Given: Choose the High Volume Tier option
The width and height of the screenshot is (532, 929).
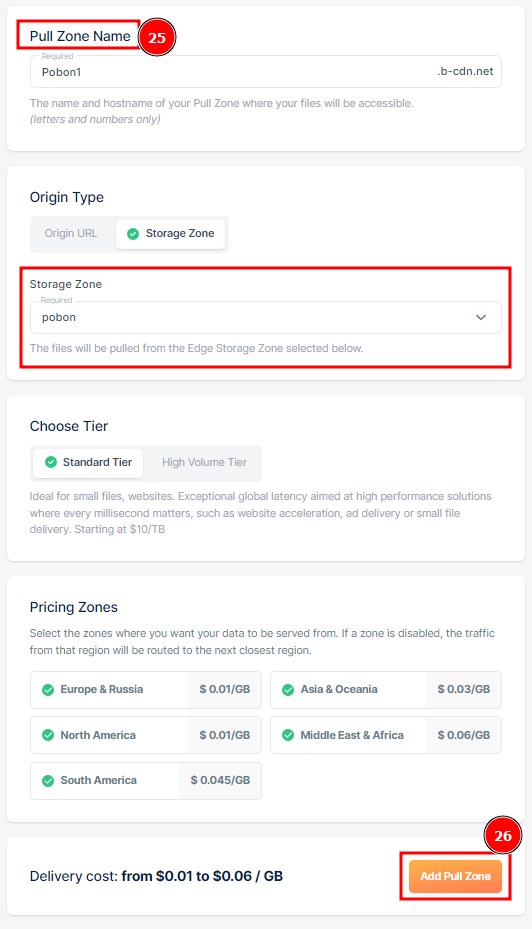Looking at the screenshot, I should [204, 463].
